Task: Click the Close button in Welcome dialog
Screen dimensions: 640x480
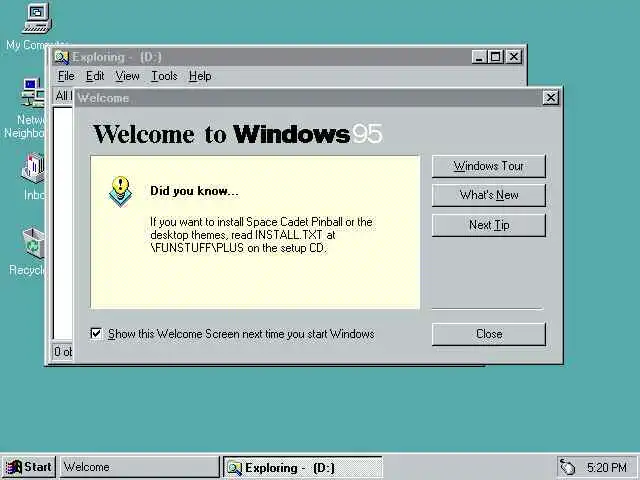Action: (489, 334)
